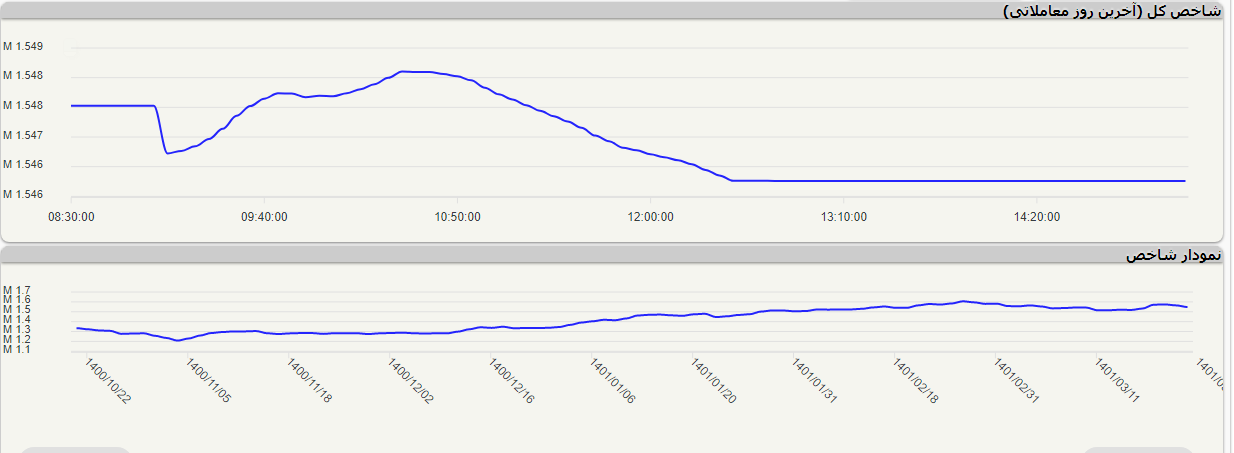Screen dimensions: 1234x453
Task: Click the sharp dip in the intraday line
Action: pos(167,153)
